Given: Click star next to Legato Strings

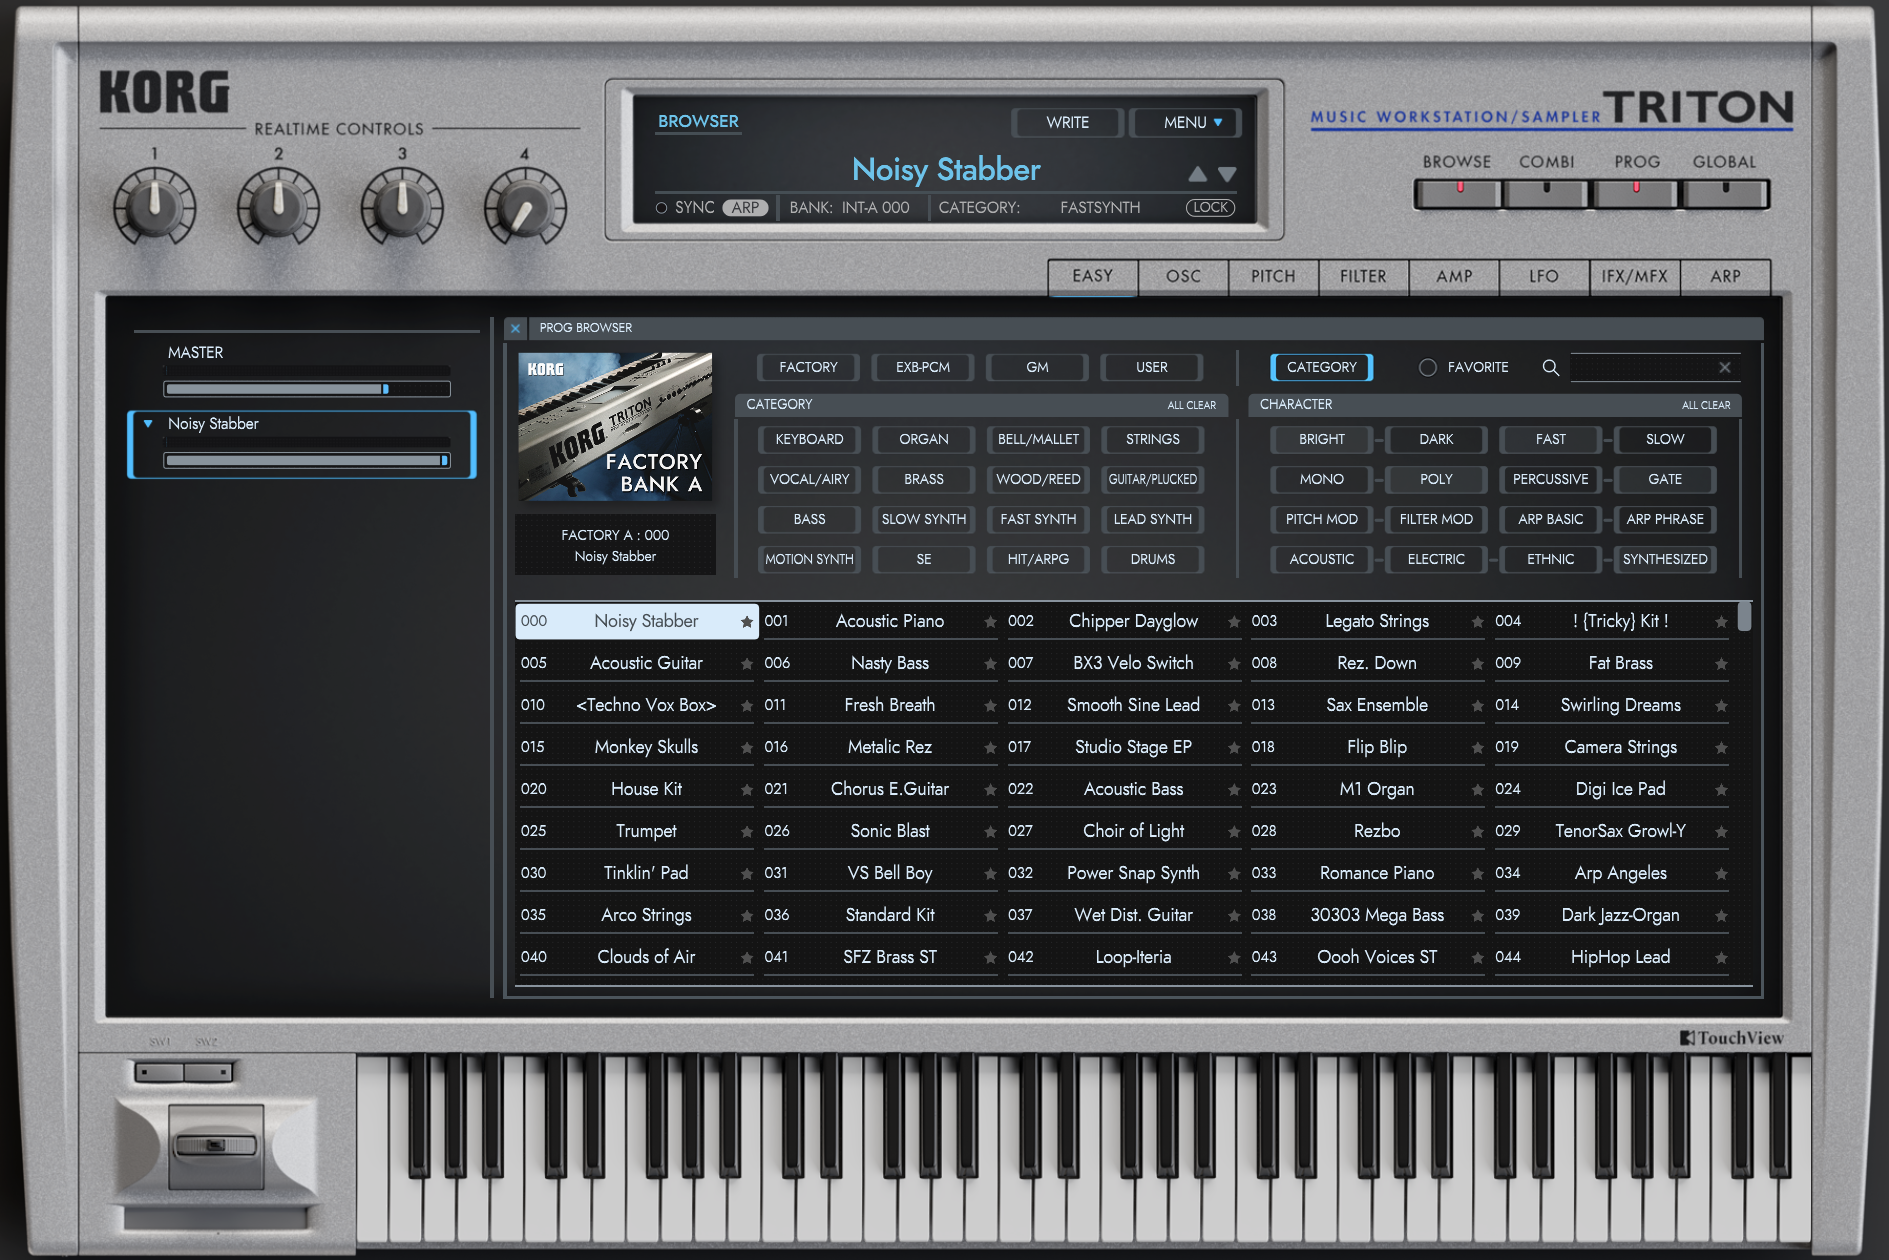Looking at the screenshot, I should (x=1477, y=622).
